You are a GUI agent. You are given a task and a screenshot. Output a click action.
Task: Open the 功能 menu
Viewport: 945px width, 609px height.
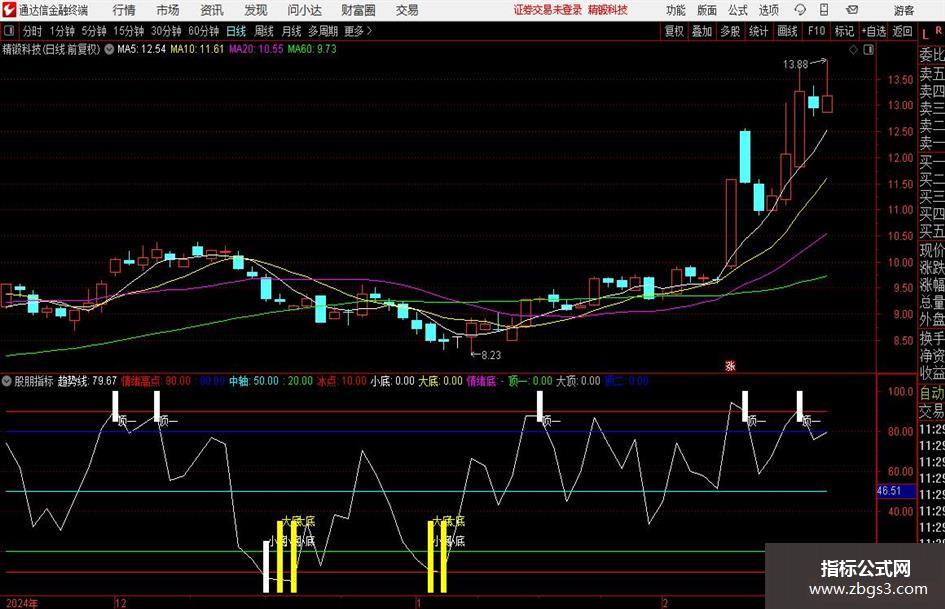point(676,10)
